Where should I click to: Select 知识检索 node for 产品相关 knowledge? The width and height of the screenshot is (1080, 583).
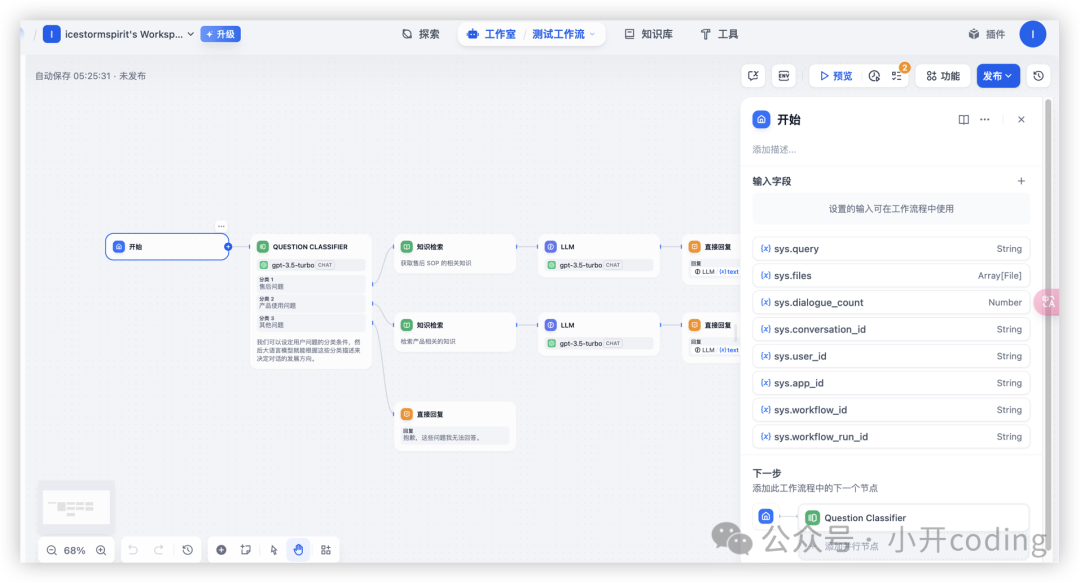[455, 333]
